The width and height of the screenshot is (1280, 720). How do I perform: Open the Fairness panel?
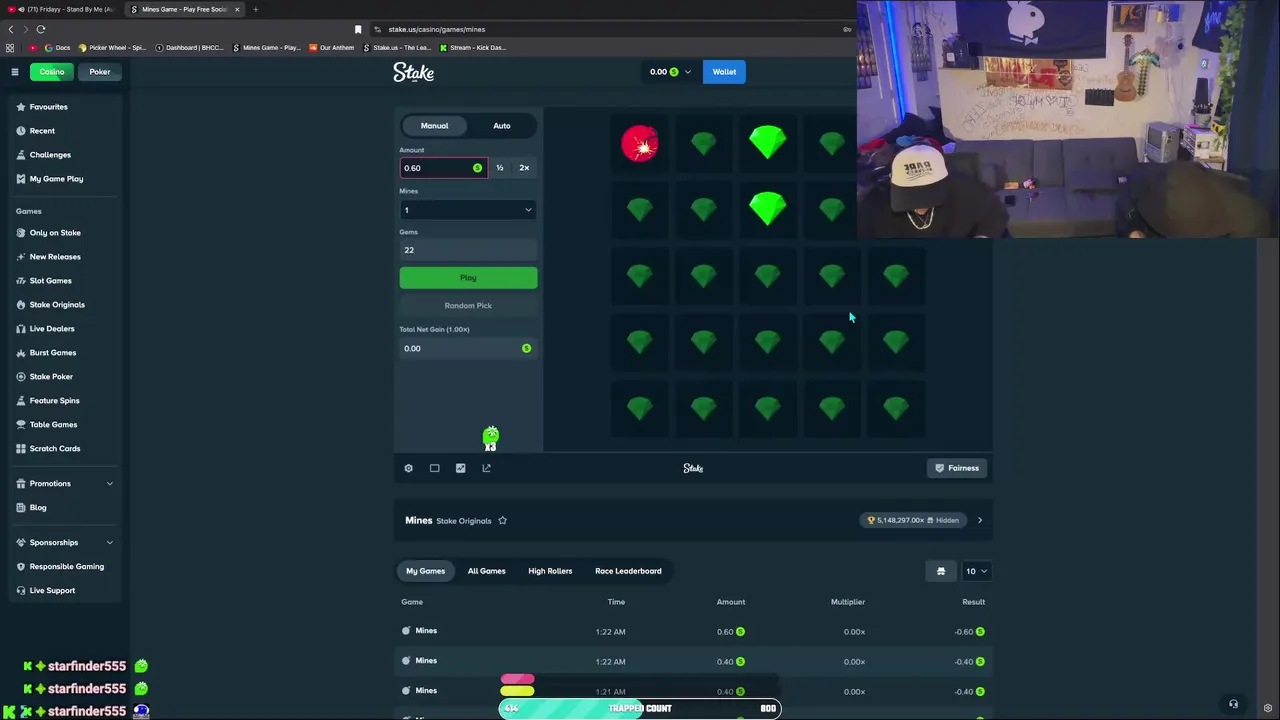tap(957, 468)
